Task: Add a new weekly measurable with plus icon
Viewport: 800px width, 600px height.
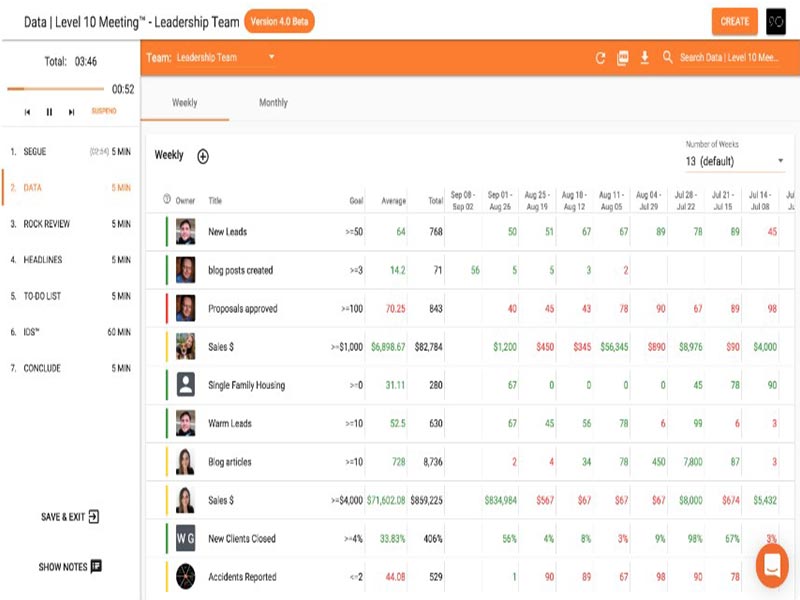Action: 203,156
